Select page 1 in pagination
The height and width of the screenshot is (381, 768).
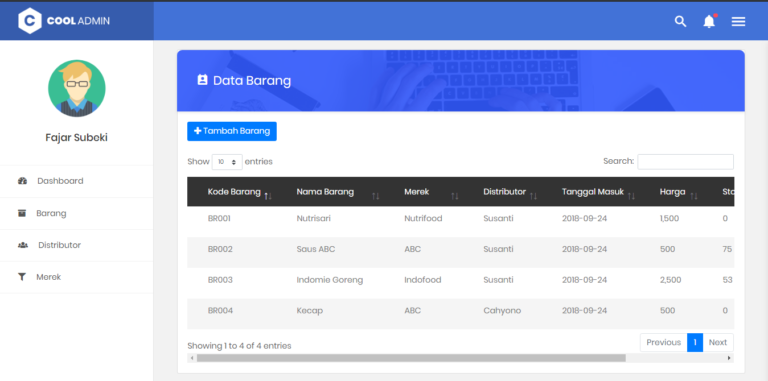695,342
